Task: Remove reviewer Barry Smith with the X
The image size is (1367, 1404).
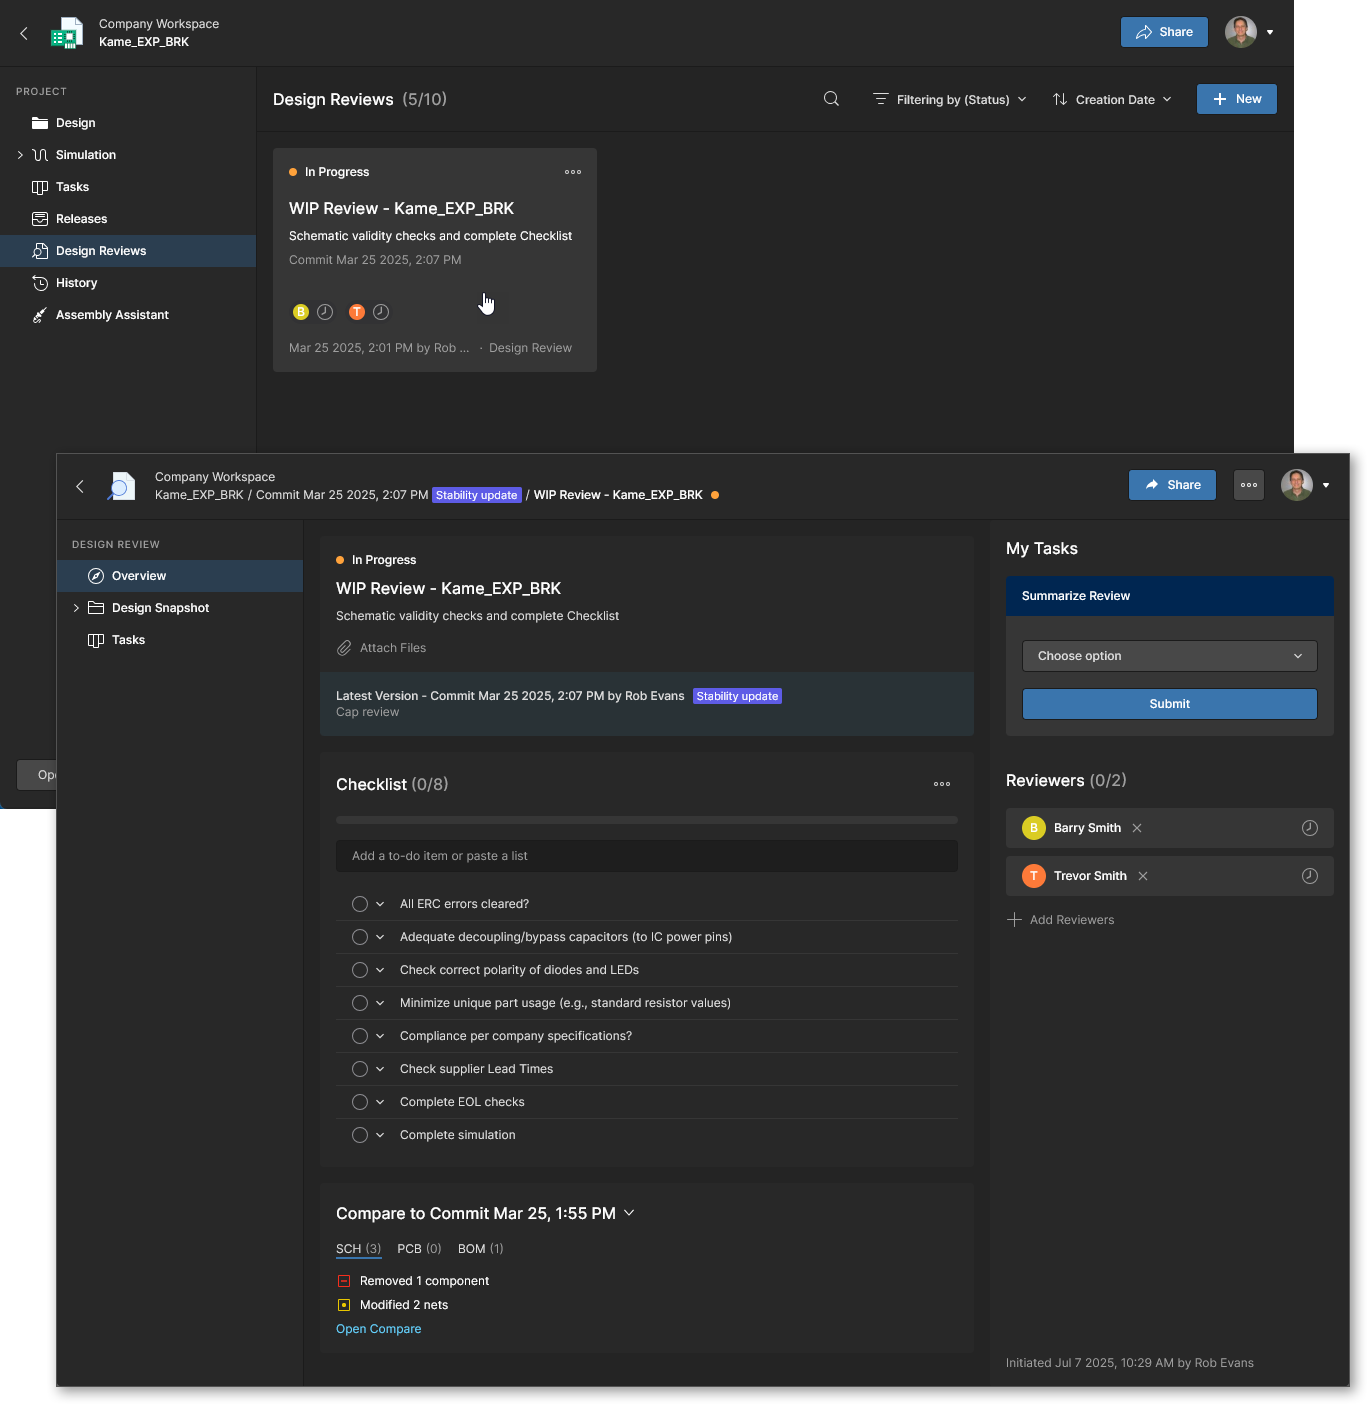Action: [1137, 828]
